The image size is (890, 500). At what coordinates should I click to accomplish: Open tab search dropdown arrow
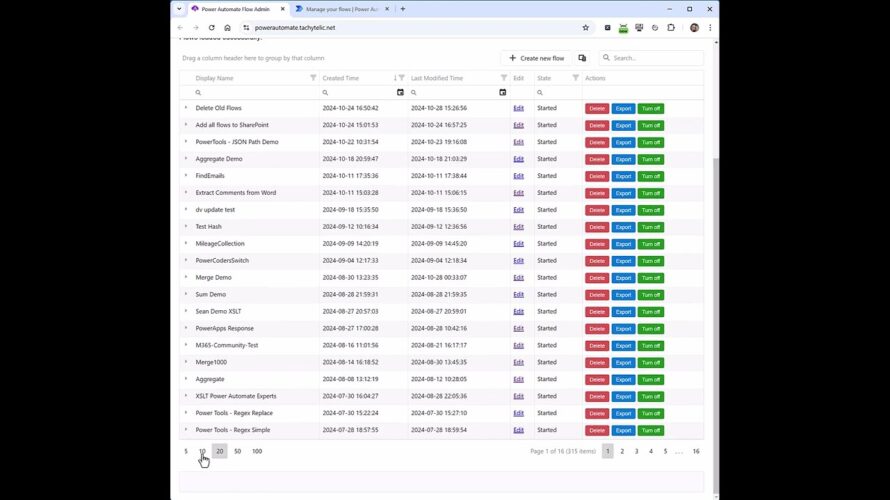(x=179, y=9)
